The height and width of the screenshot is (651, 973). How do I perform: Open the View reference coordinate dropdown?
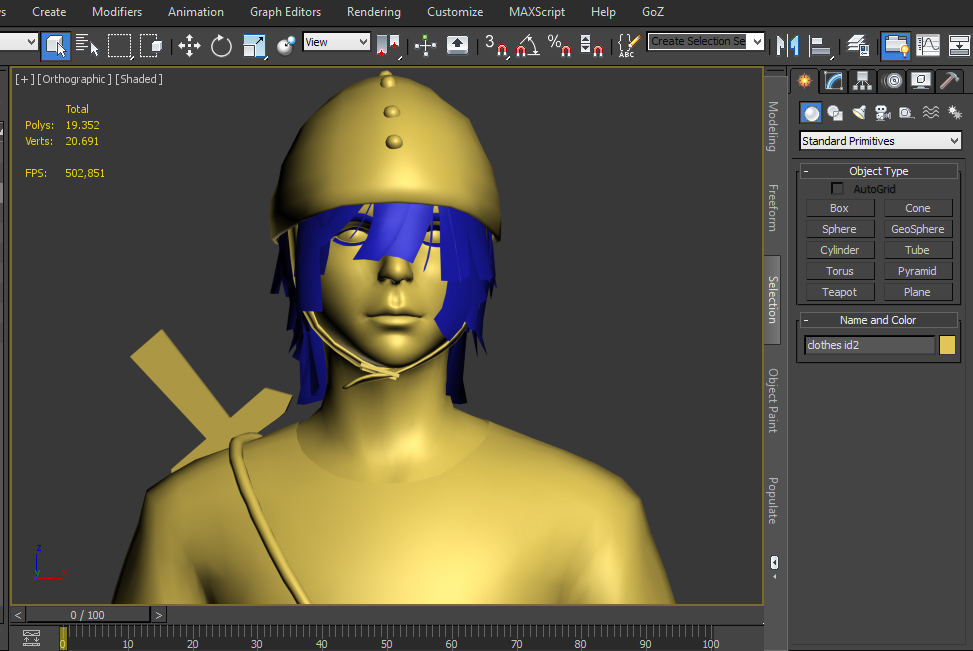coord(336,42)
